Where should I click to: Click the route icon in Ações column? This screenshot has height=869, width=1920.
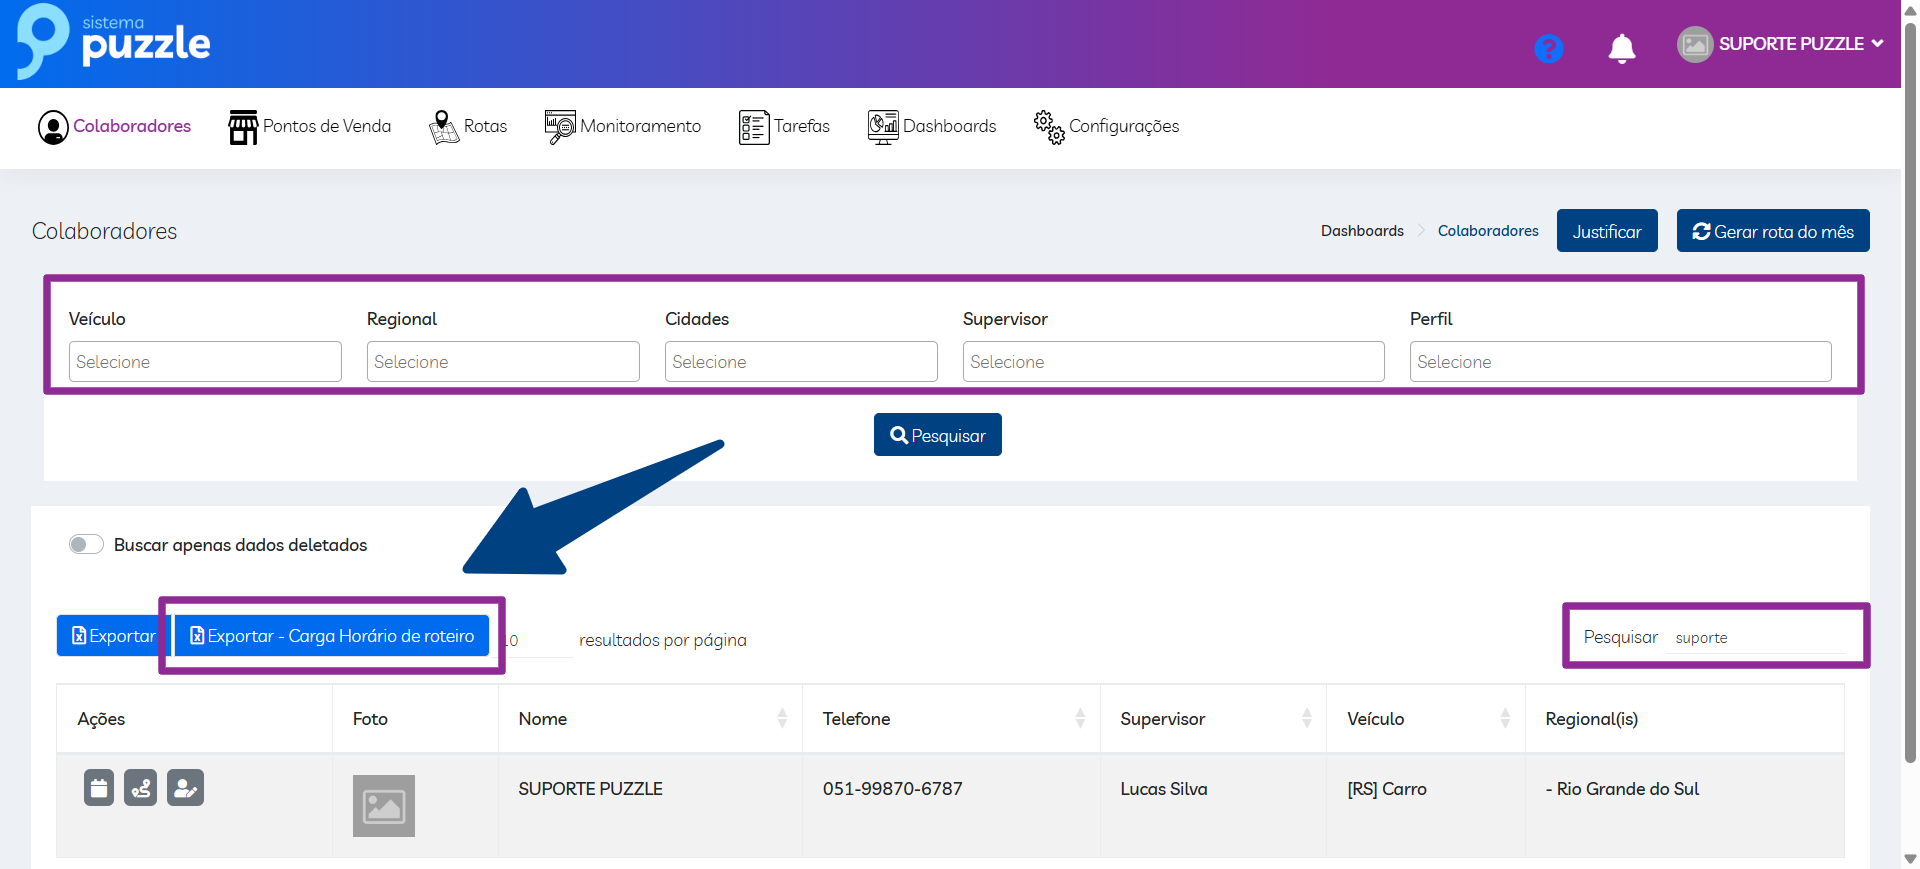[x=141, y=788]
